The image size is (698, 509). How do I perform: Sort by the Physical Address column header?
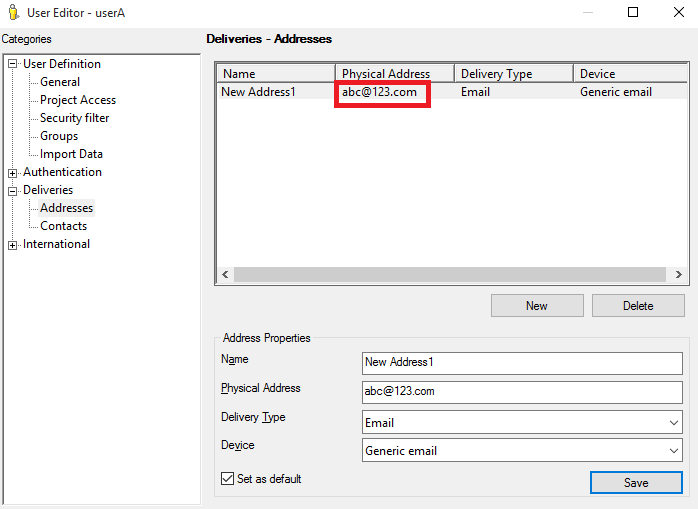click(394, 74)
